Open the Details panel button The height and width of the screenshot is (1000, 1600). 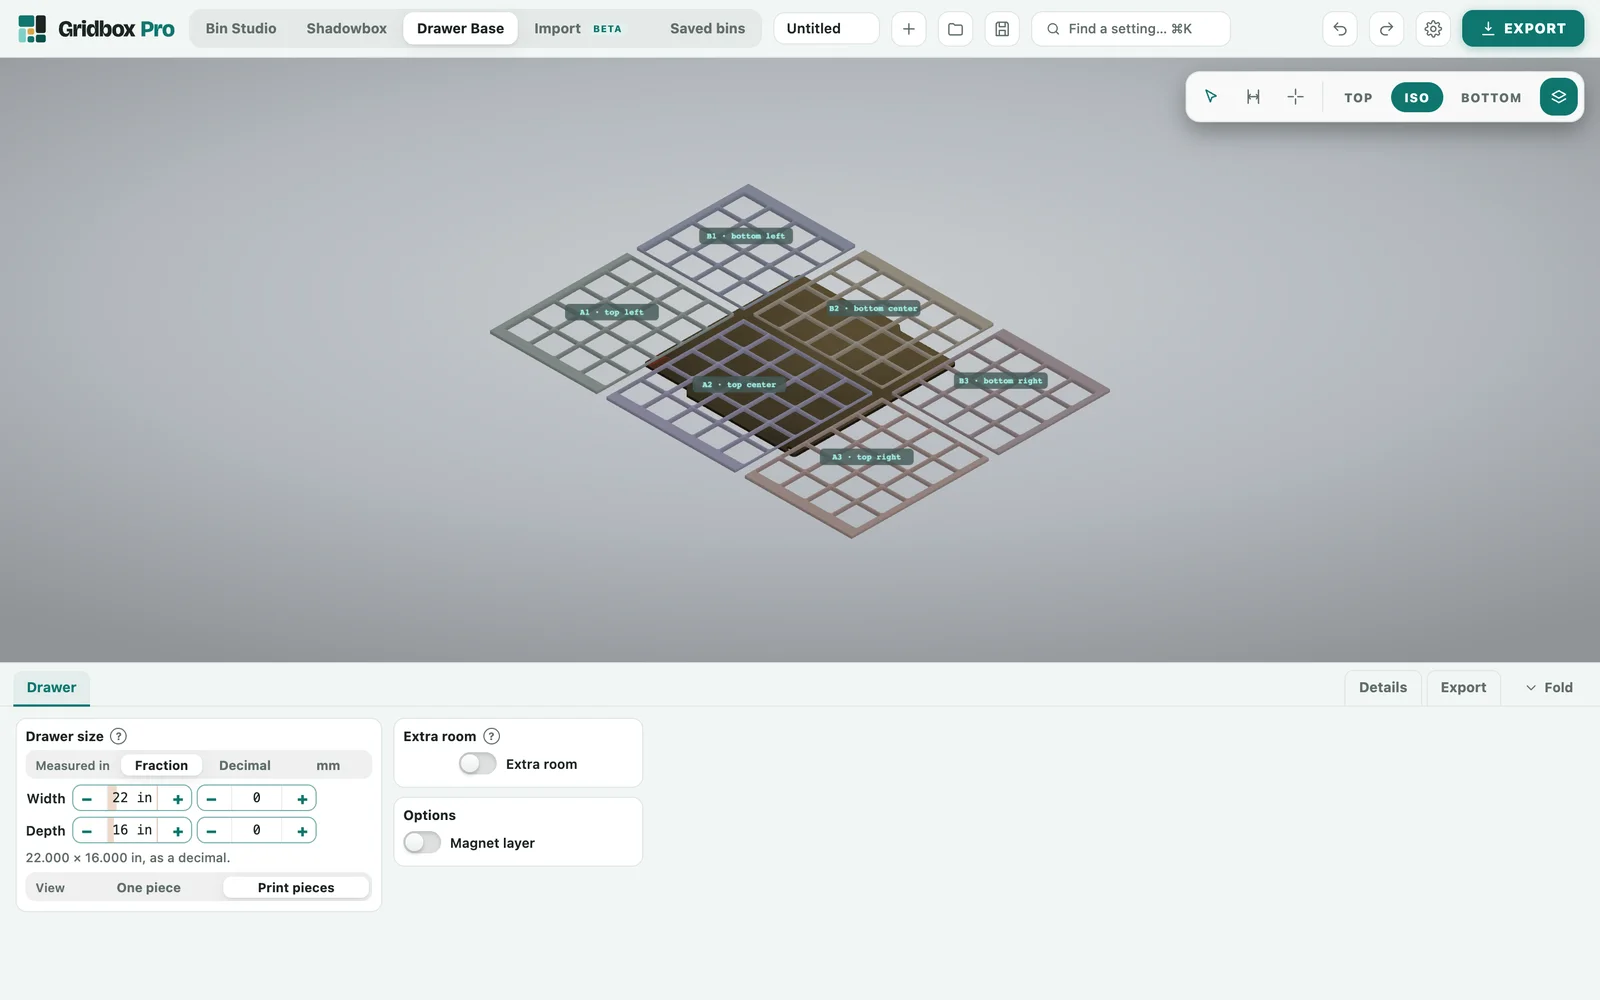(1383, 688)
